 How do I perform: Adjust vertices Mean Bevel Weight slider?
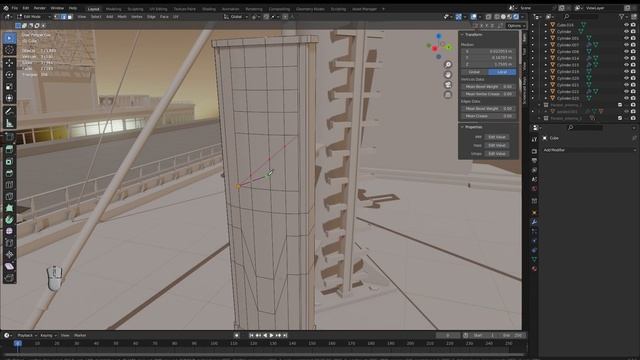point(489,87)
